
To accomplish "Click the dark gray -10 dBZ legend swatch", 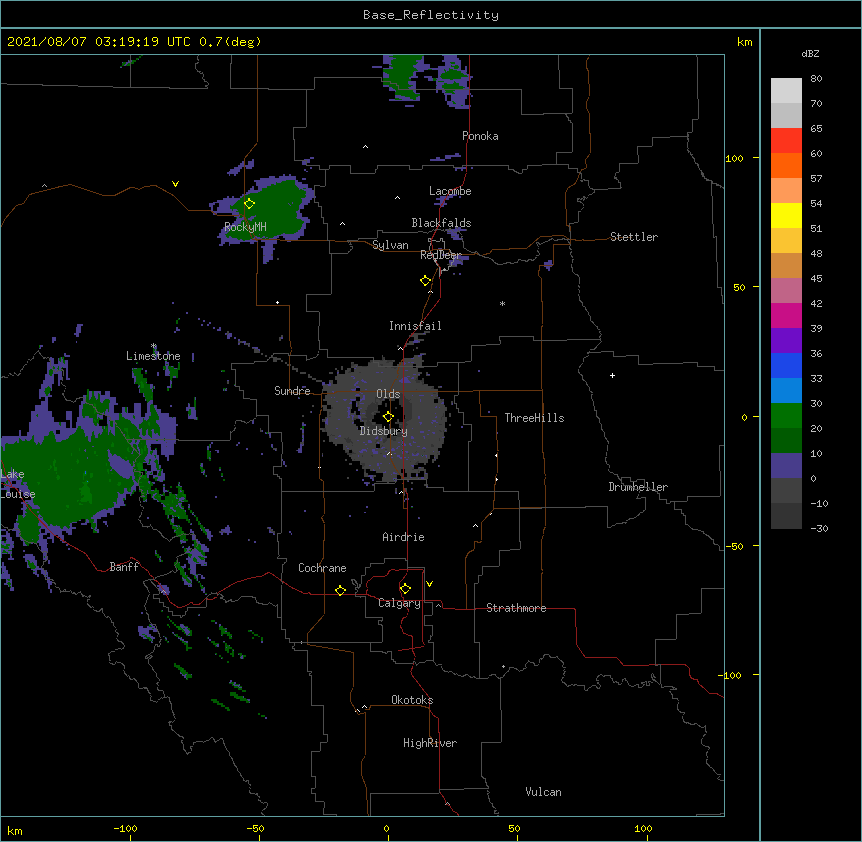I will click(x=786, y=516).
